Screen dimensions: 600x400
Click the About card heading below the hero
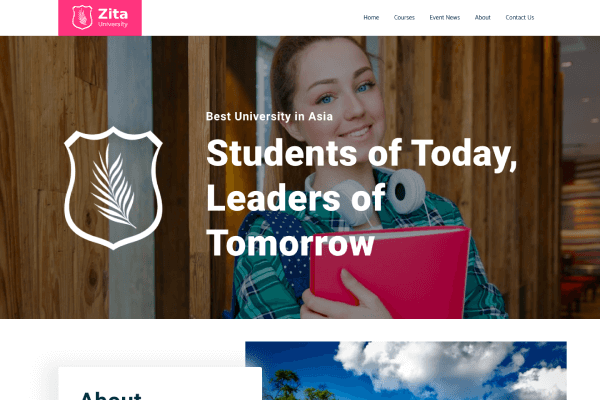tap(111, 395)
